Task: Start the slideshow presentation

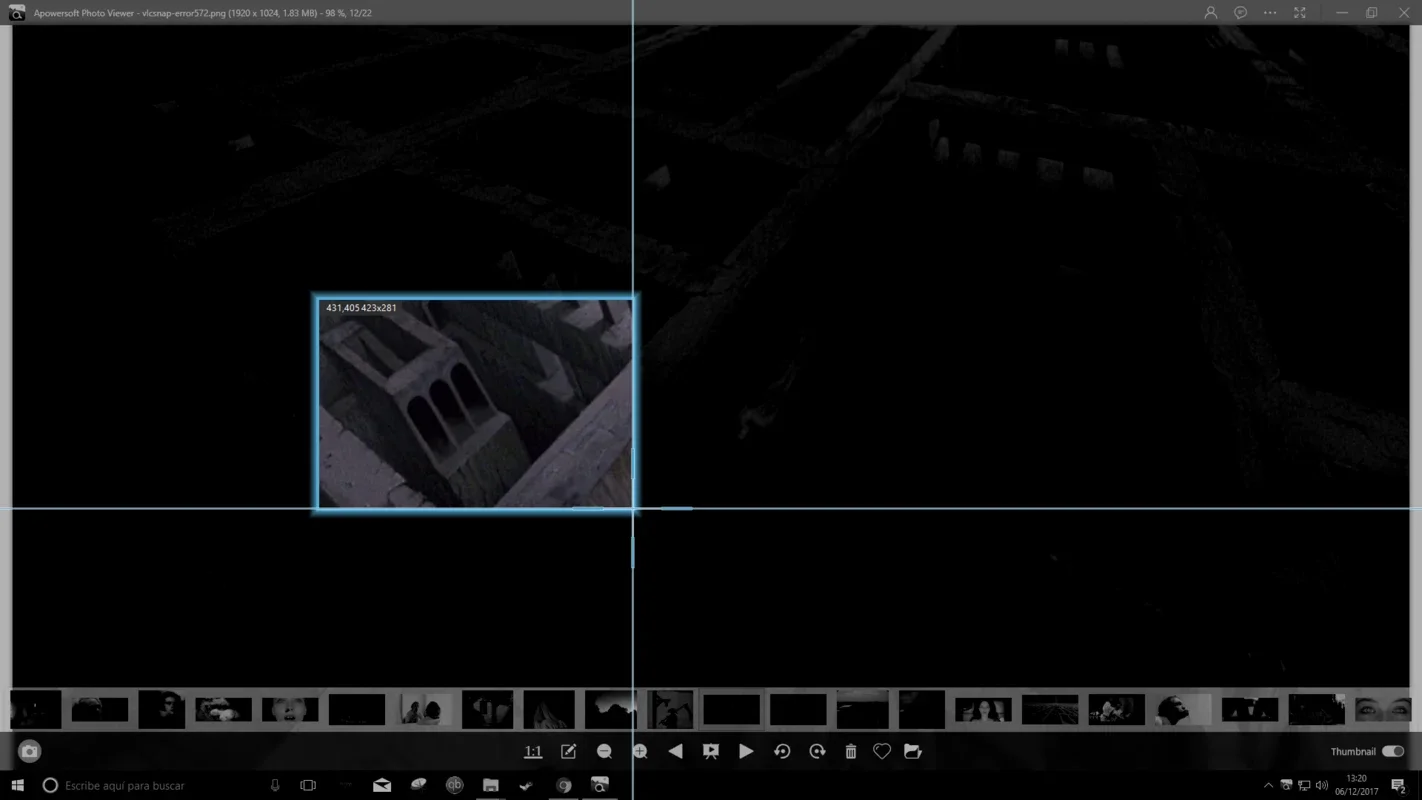Action: pyautogui.click(x=711, y=751)
